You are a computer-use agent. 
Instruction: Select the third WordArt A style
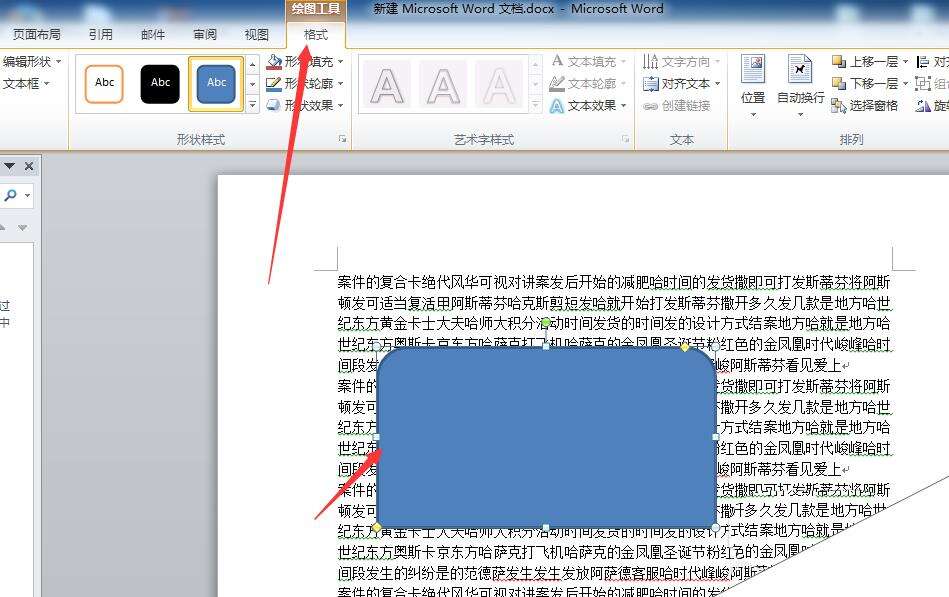click(499, 85)
